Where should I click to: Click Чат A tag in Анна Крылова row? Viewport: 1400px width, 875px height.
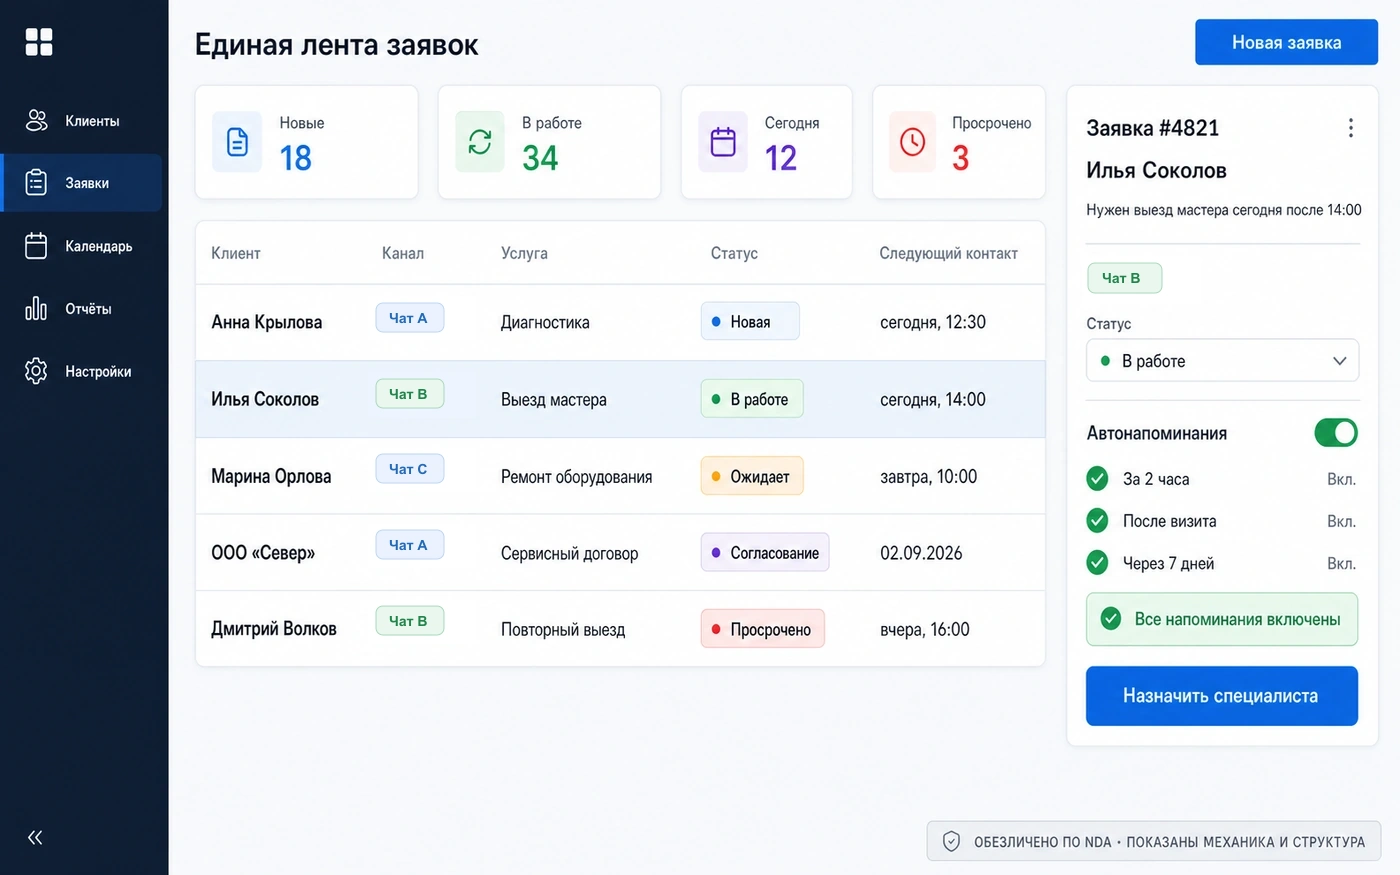[410, 318]
